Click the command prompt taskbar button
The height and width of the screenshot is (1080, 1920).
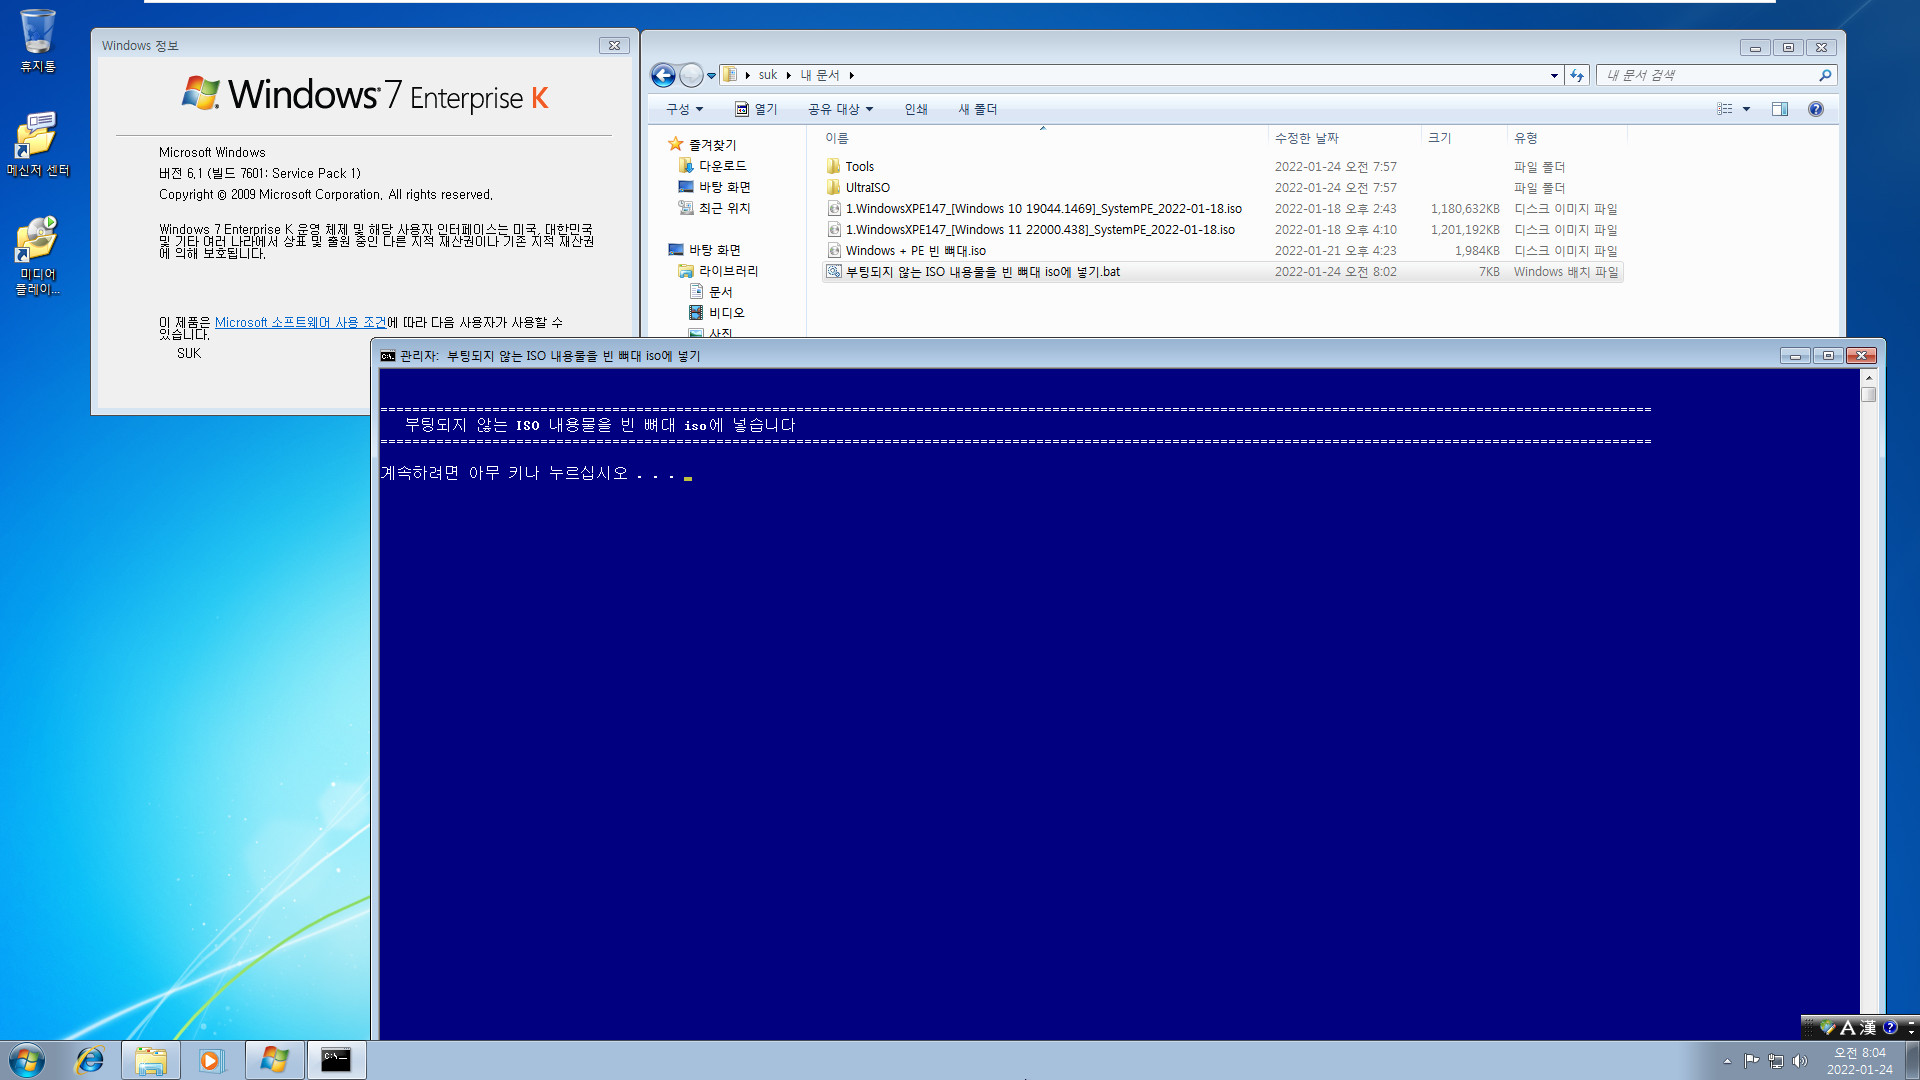click(x=336, y=1060)
